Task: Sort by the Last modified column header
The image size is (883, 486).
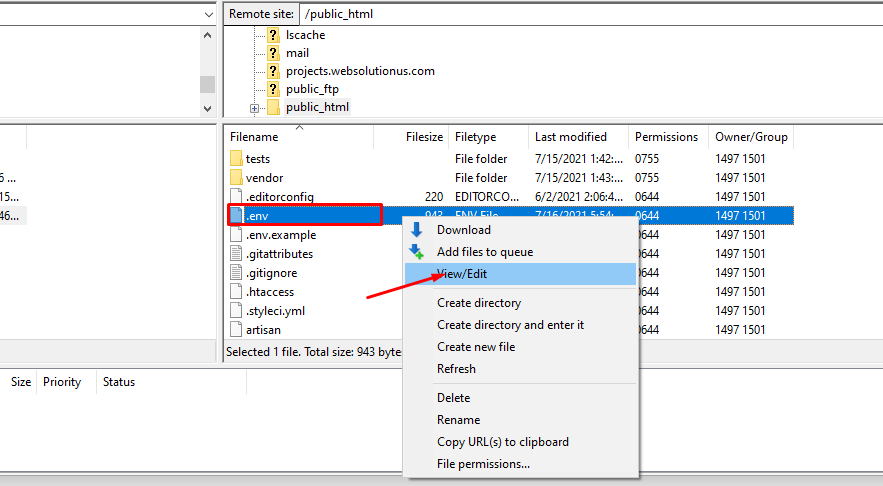Action: click(570, 137)
